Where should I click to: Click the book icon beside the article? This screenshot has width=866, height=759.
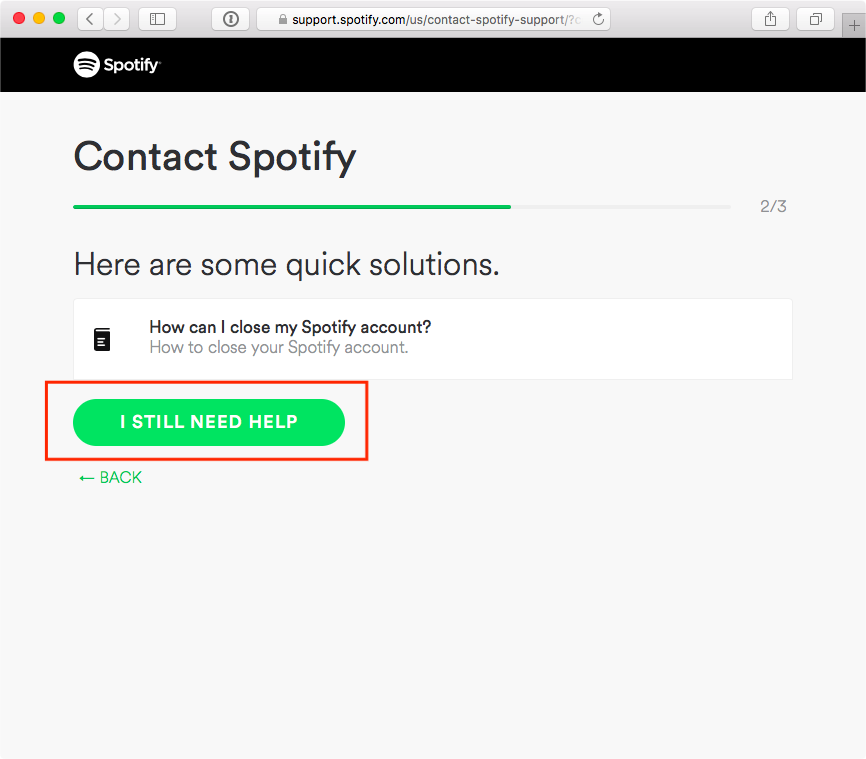(x=102, y=339)
